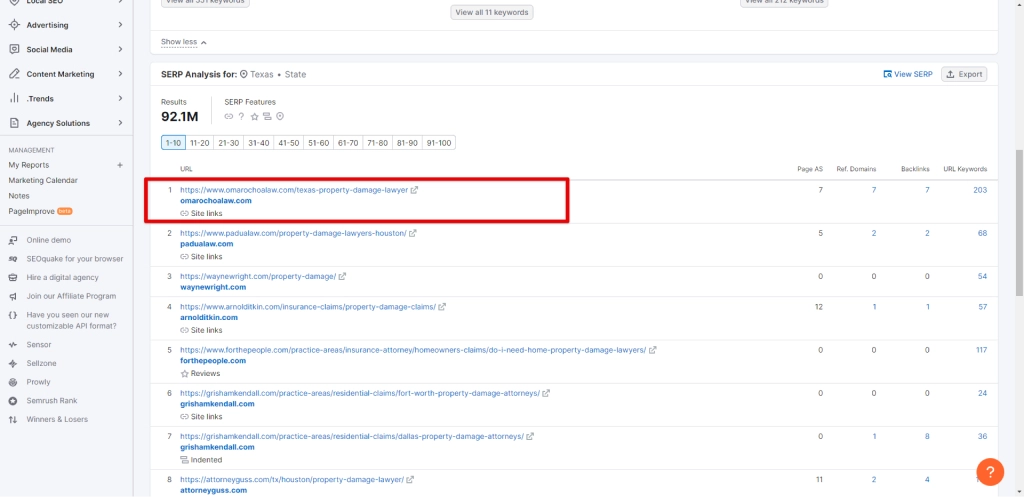The width and height of the screenshot is (1024, 497).
Task: Click the Prowly icon
Action: click(13, 382)
